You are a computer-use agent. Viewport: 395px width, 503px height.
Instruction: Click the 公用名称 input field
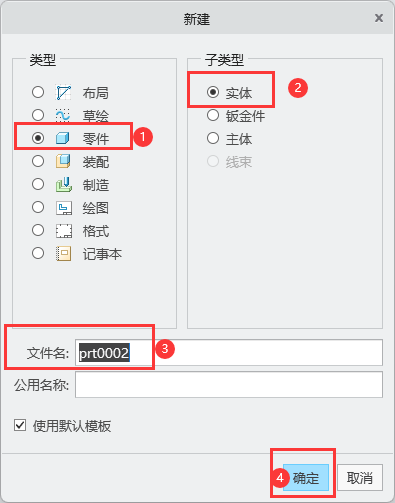click(x=229, y=385)
